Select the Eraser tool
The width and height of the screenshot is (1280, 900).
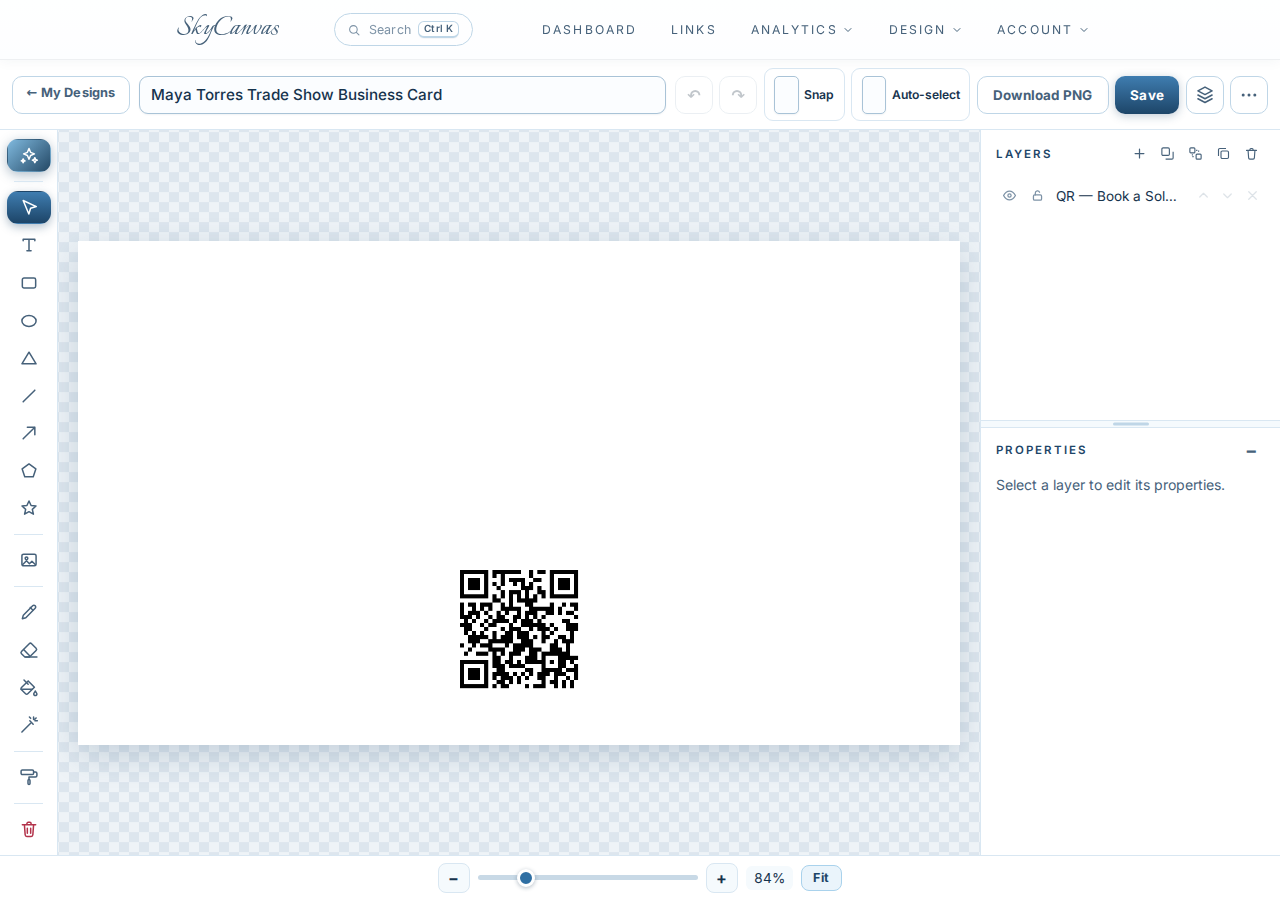(x=29, y=650)
